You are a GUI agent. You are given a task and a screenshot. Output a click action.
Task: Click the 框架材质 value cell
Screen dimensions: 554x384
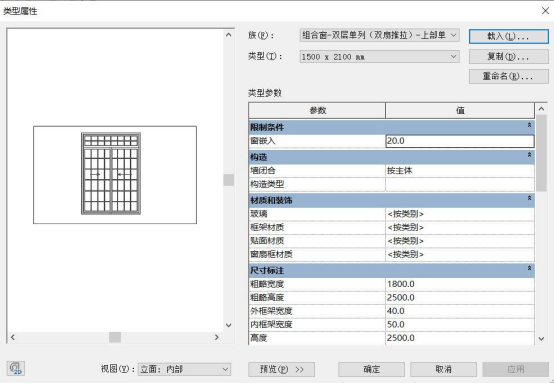(x=460, y=228)
